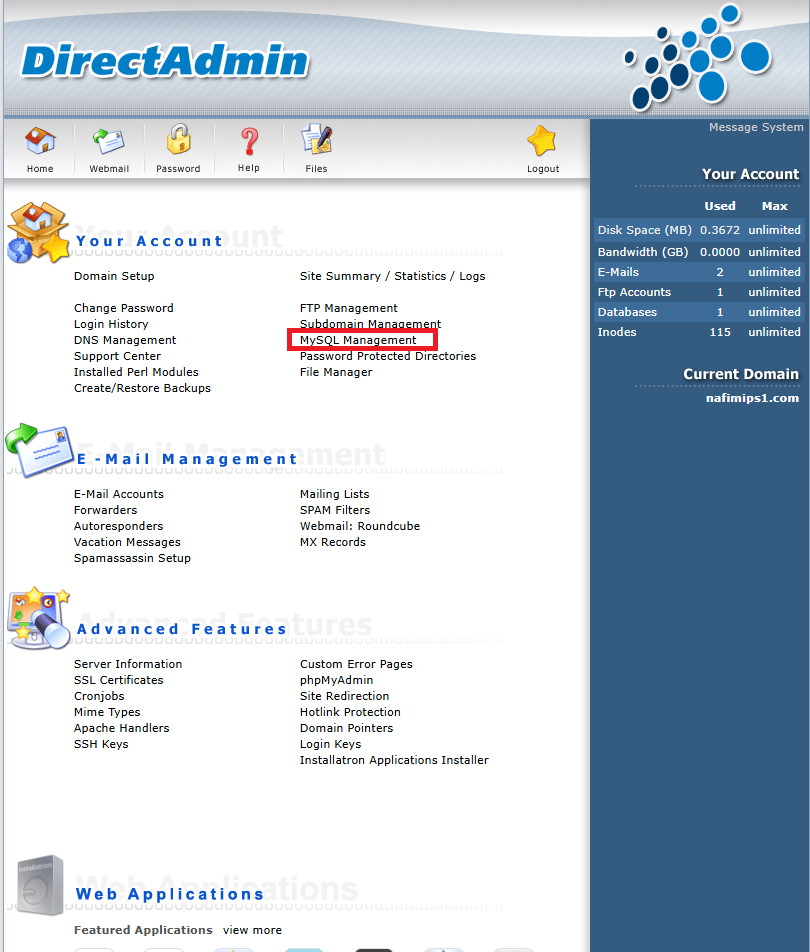The height and width of the screenshot is (952, 810).
Task: Click the E-Mails usage row label
Action: point(618,272)
